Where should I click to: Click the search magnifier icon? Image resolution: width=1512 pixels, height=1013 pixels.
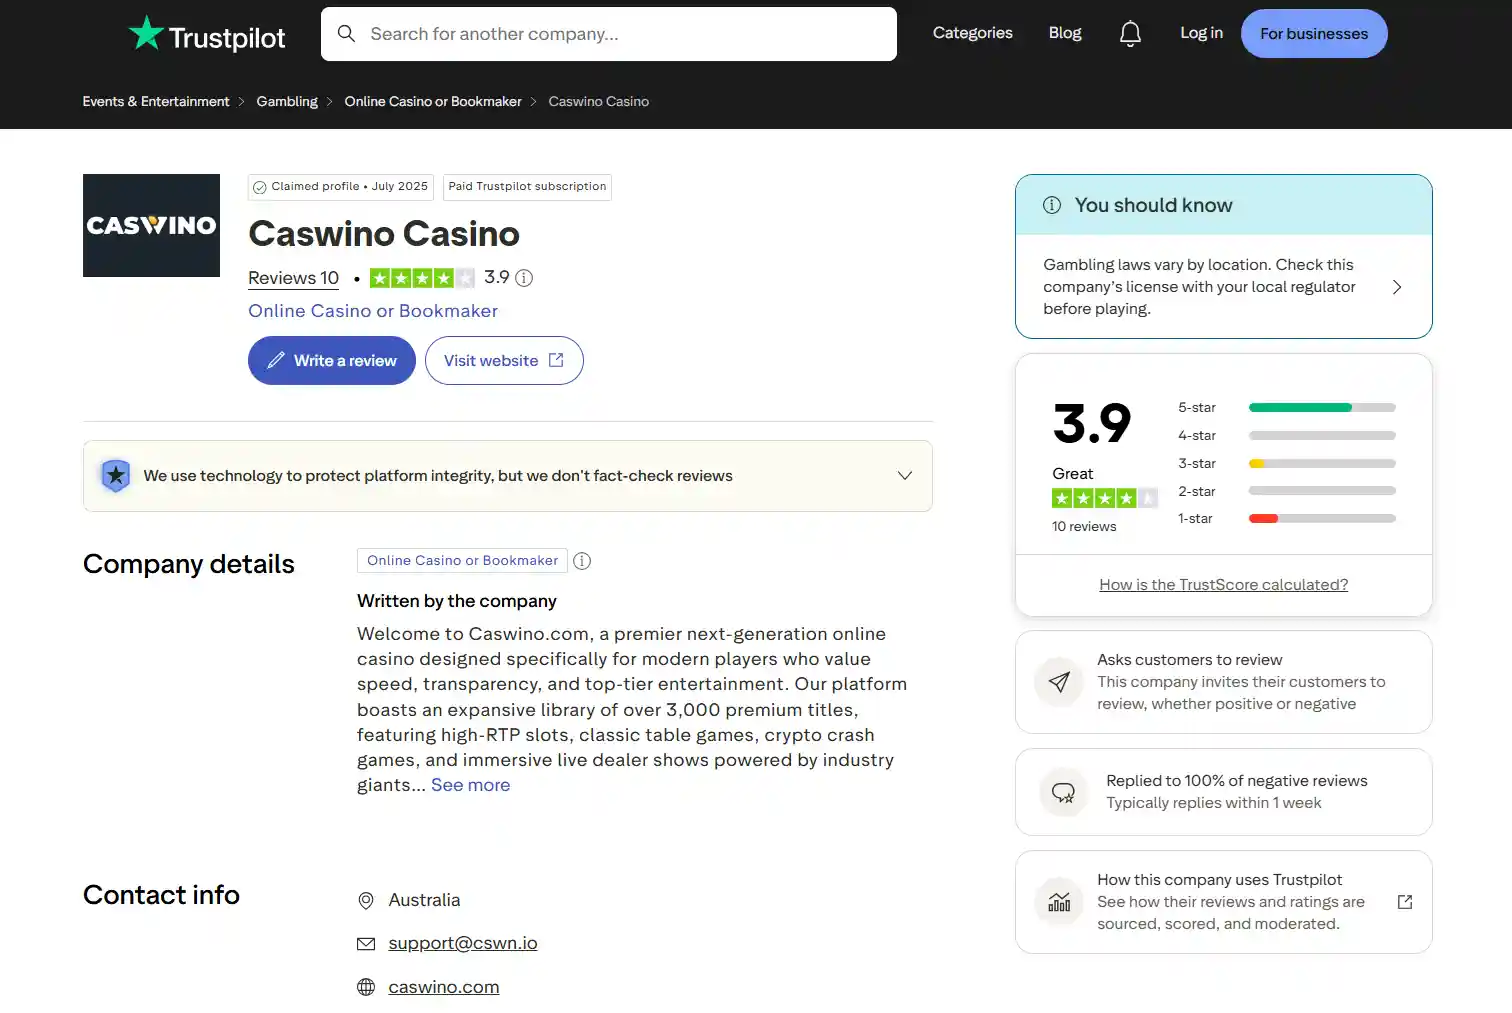pos(346,34)
